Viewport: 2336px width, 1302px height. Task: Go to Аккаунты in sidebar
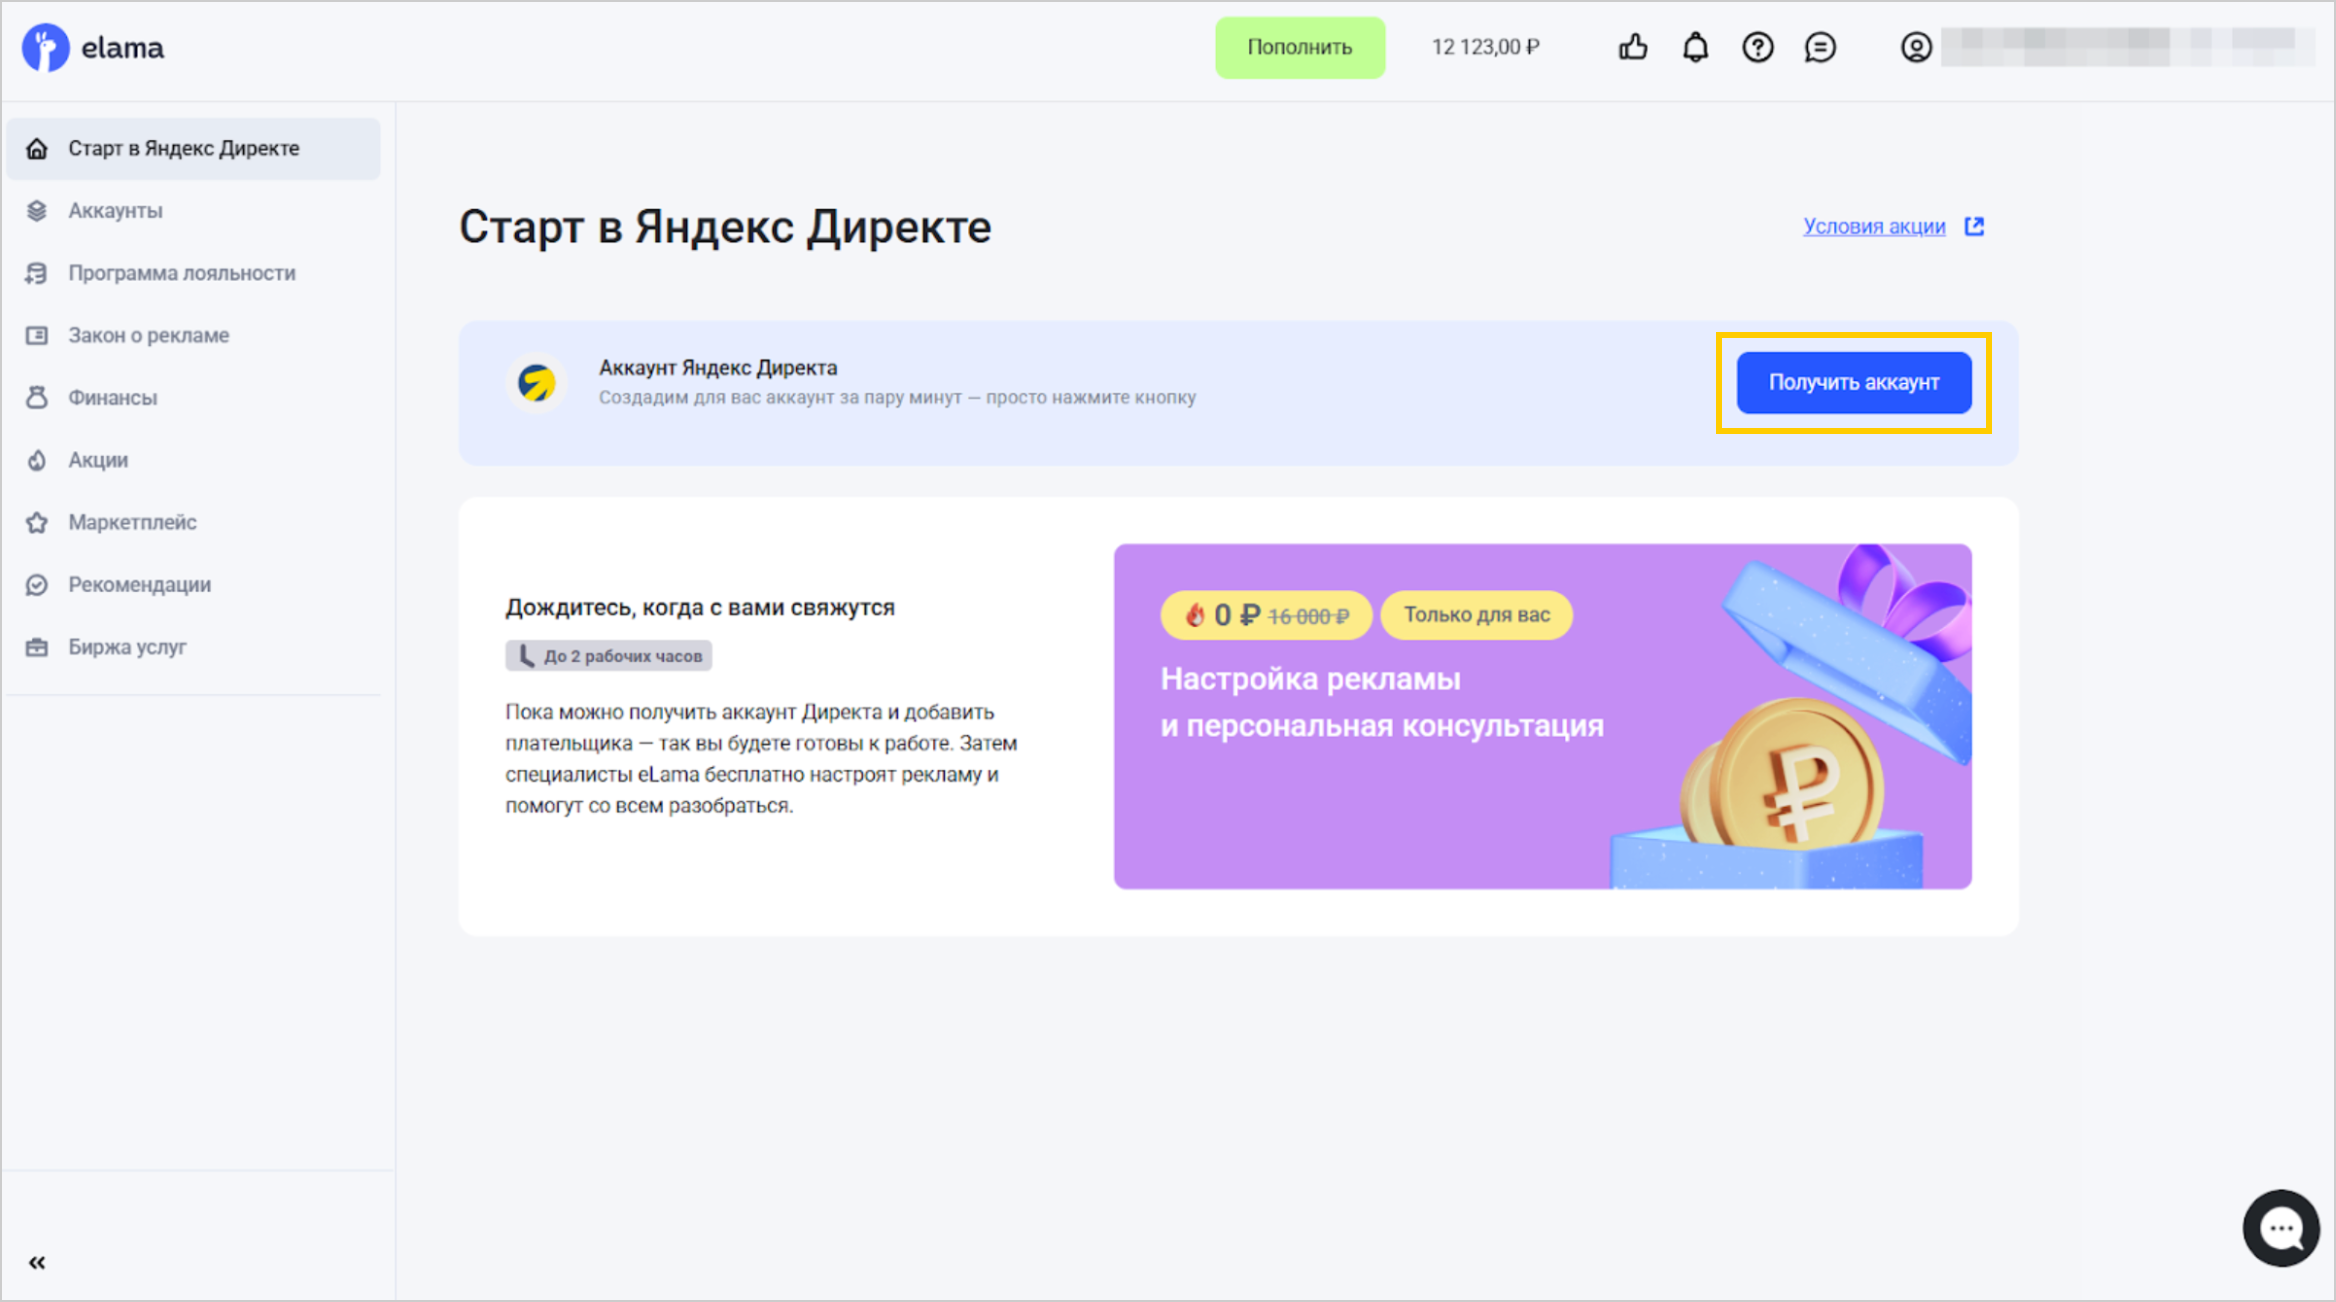point(115,211)
